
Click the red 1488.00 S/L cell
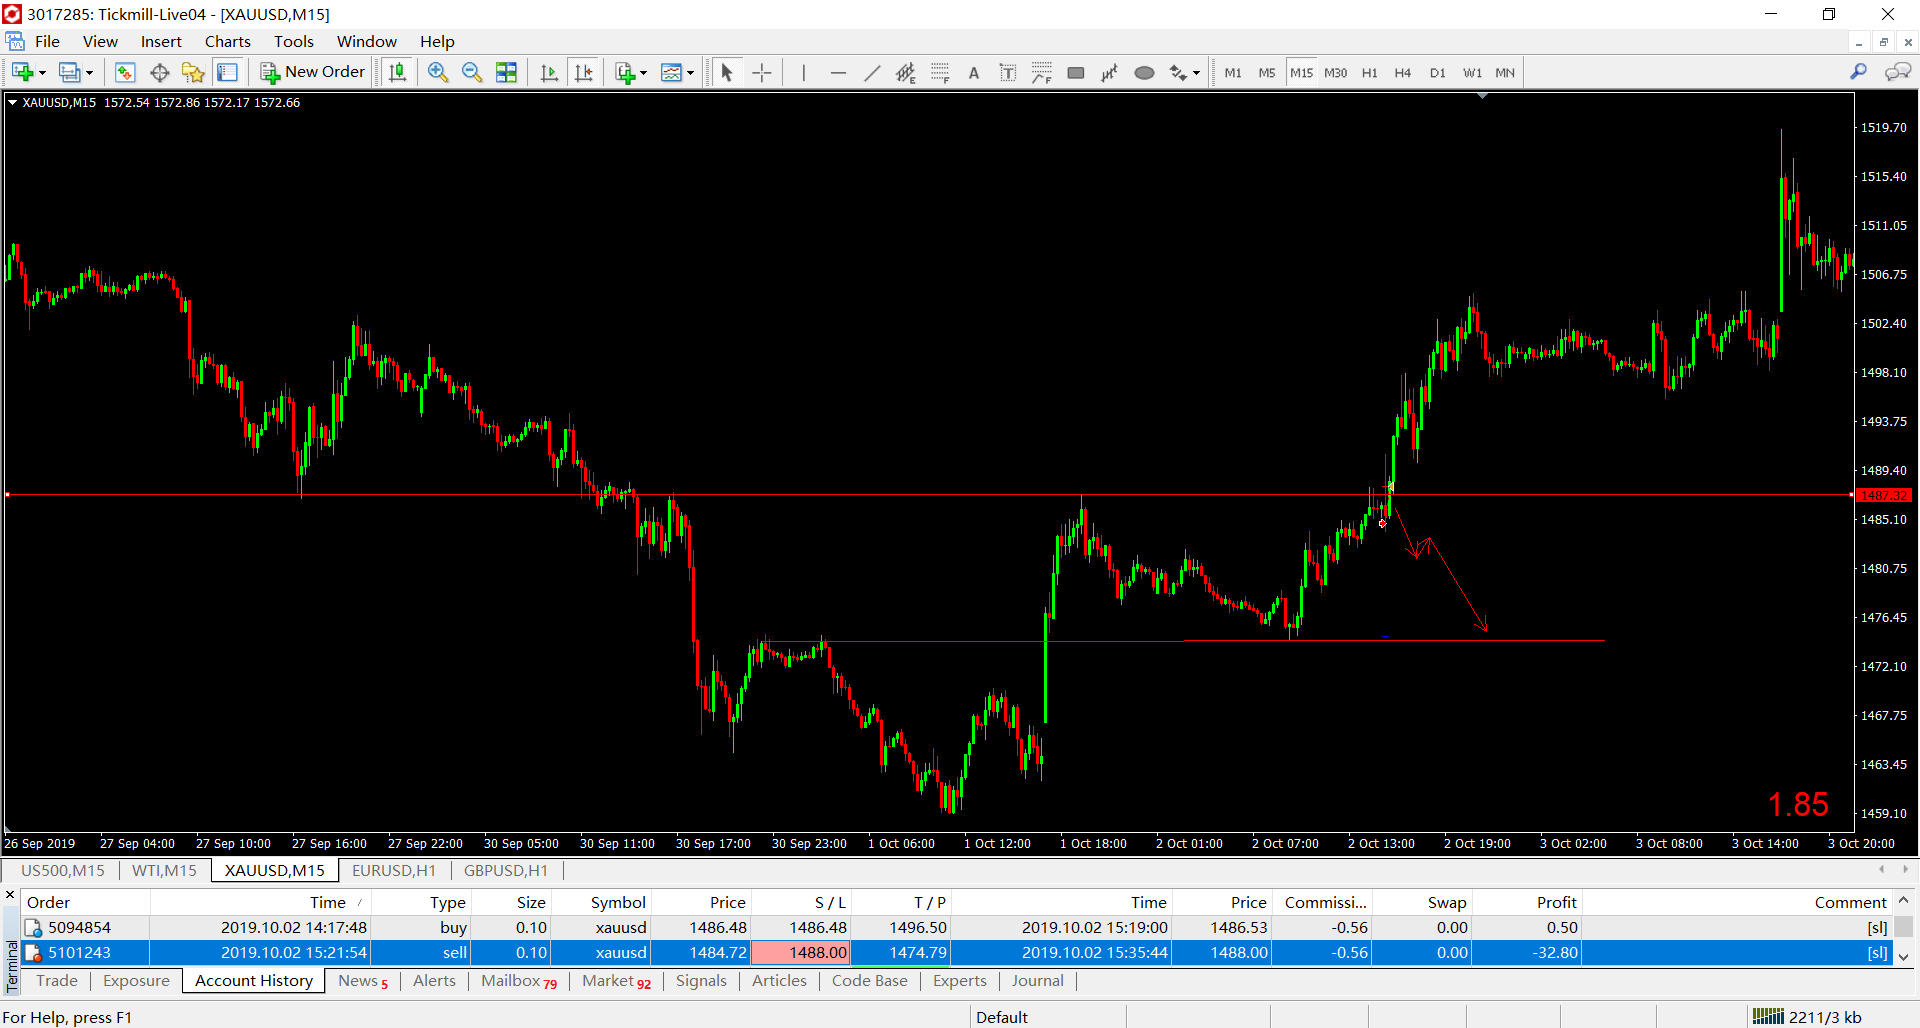pyautogui.click(x=800, y=952)
